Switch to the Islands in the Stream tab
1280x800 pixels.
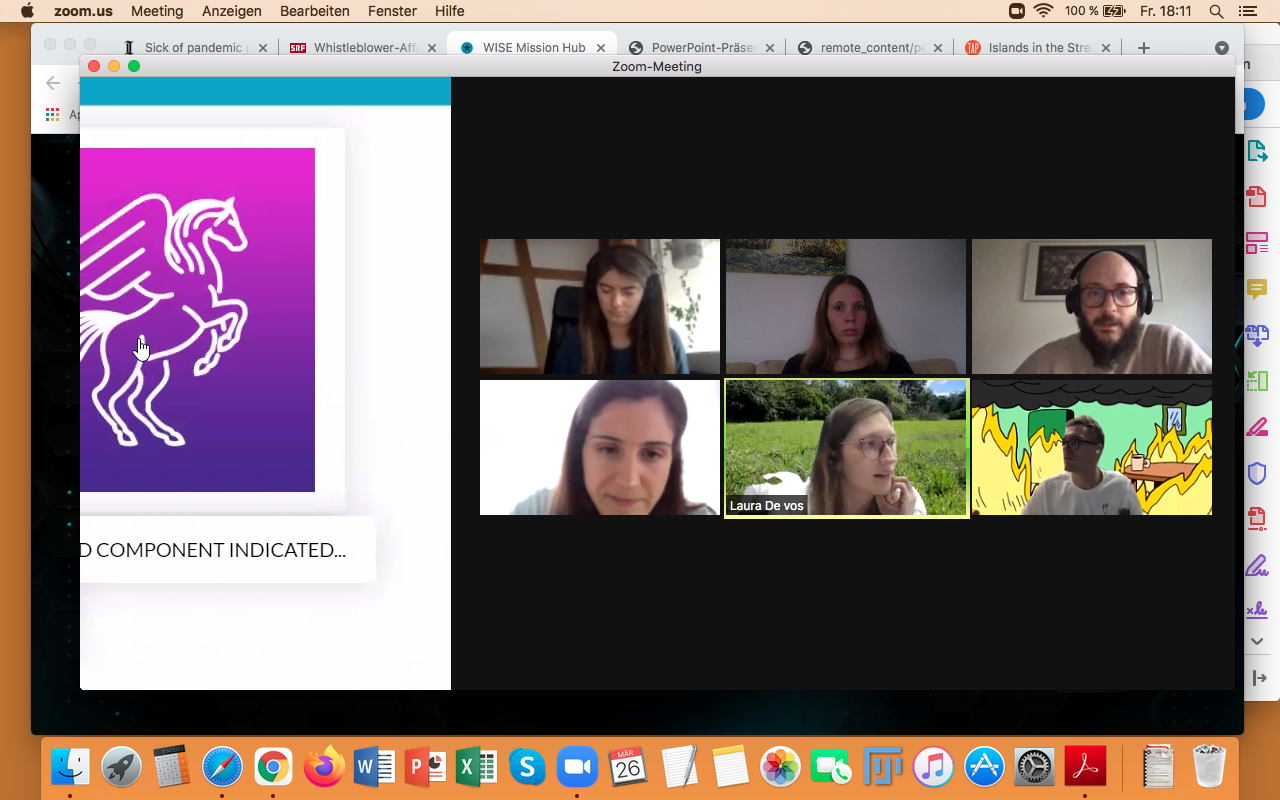1038,47
